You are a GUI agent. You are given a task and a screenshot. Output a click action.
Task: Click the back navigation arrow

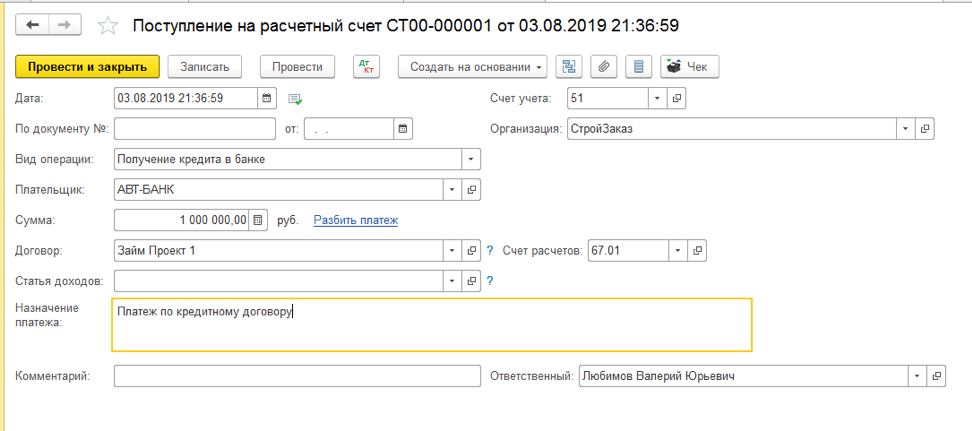pyautogui.click(x=32, y=24)
